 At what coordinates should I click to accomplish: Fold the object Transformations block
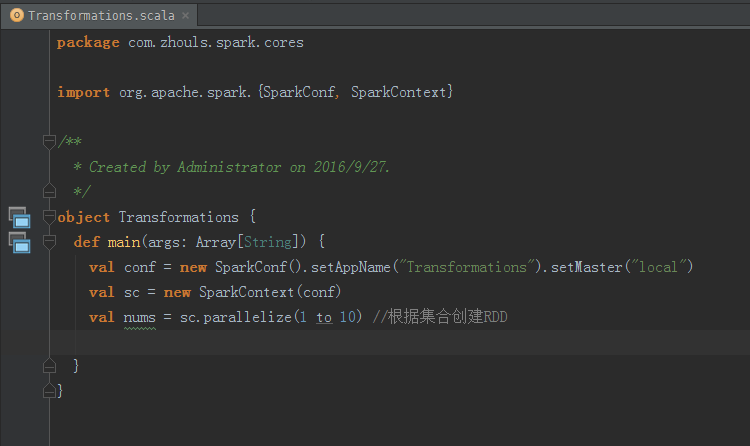[x=49, y=217]
